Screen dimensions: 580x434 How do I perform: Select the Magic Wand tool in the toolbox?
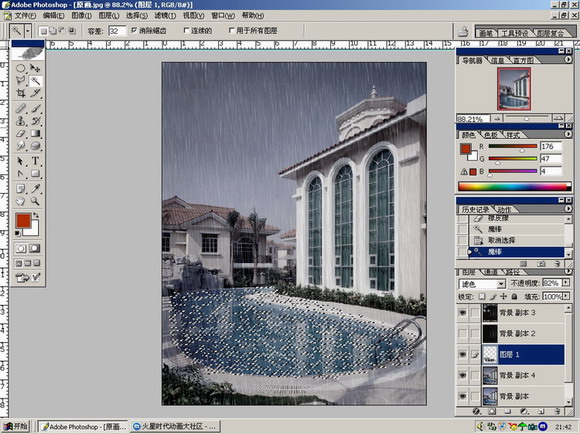point(36,81)
